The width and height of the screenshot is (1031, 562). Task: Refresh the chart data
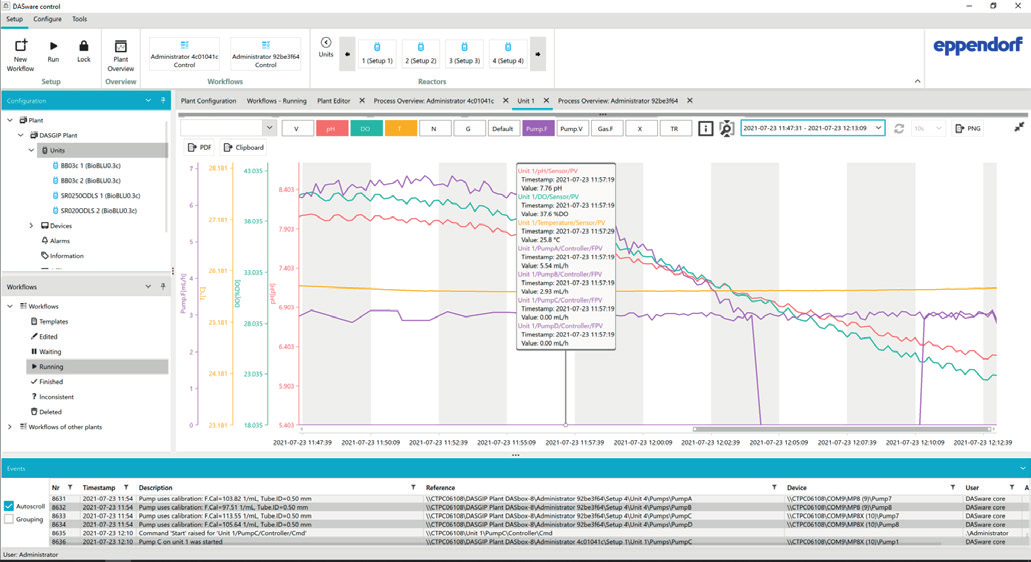coord(899,128)
